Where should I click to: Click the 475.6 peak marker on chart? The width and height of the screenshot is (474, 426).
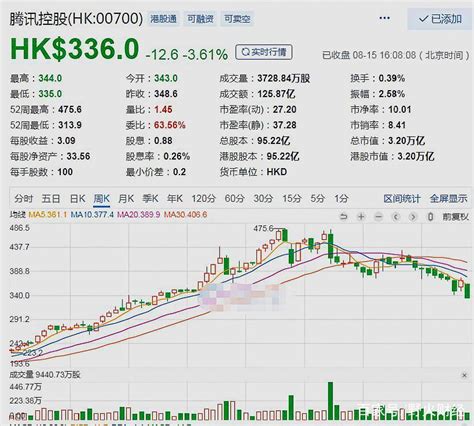coord(263,228)
